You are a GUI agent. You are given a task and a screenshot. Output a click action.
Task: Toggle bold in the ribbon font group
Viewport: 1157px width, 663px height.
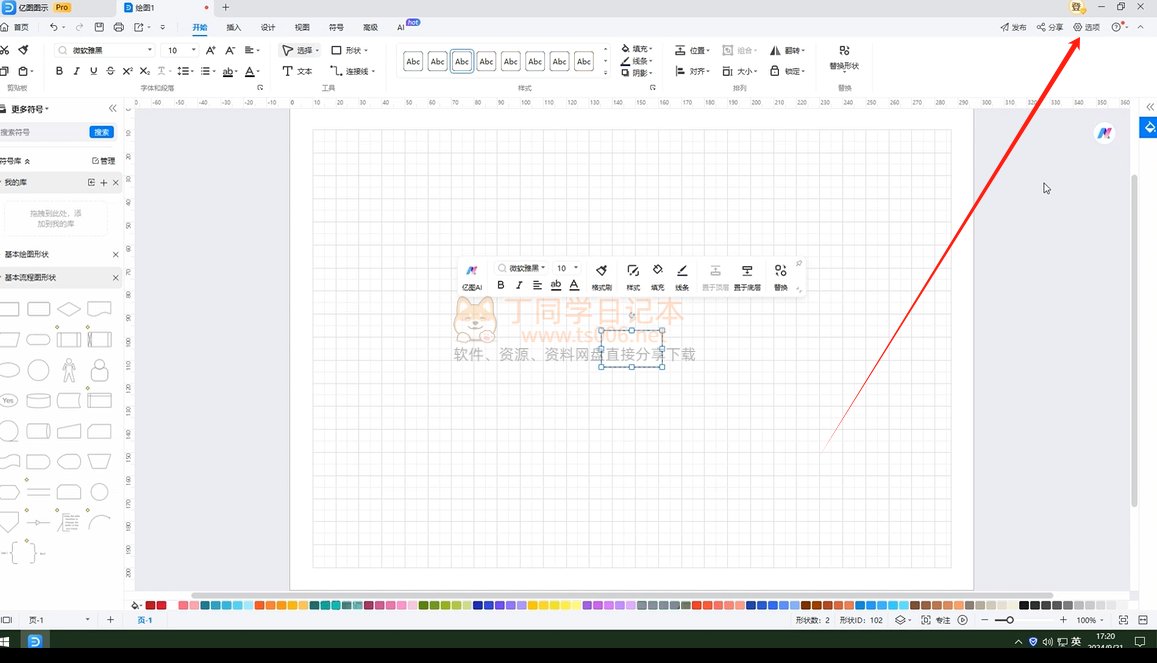pos(59,71)
